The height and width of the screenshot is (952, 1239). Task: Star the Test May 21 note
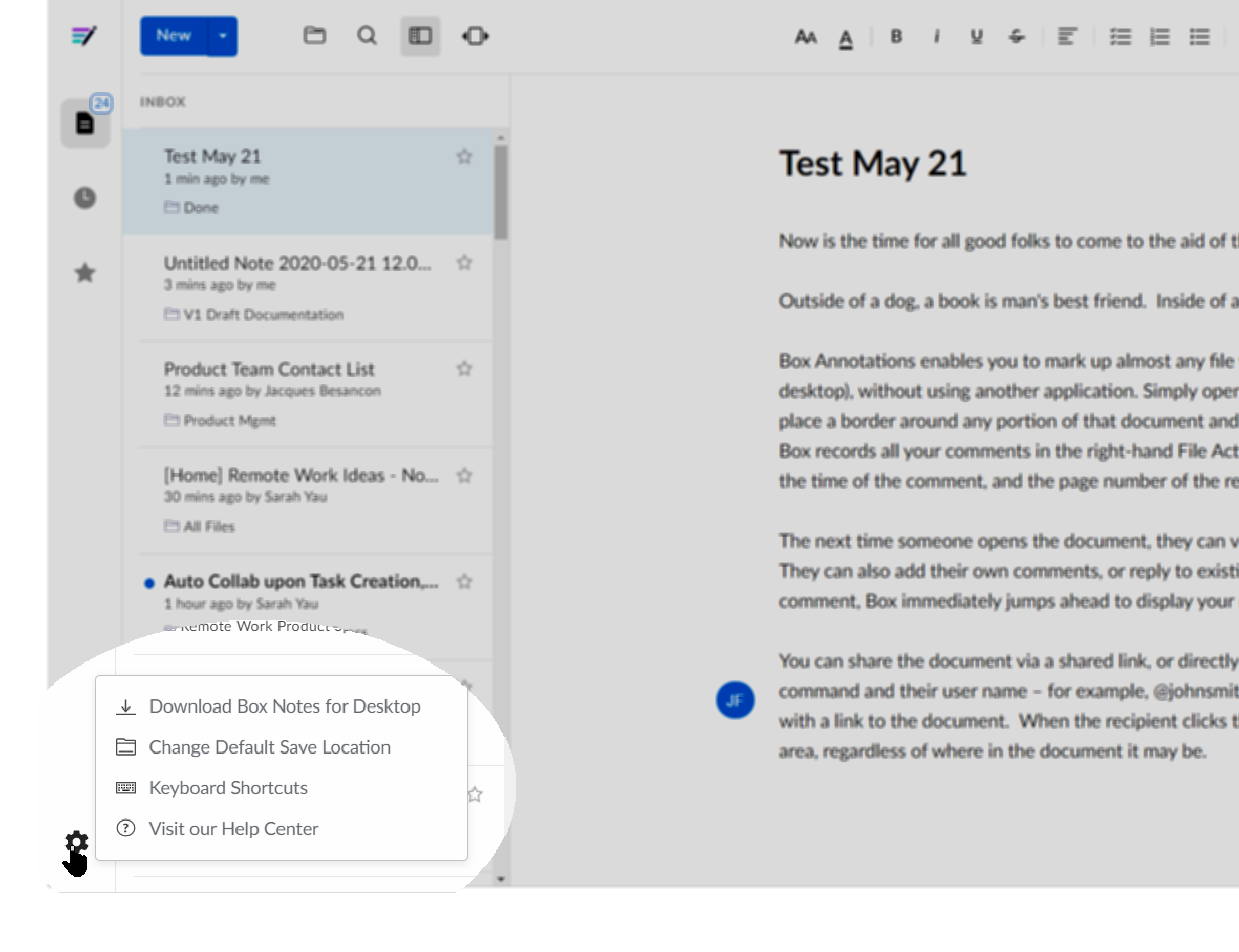(464, 156)
